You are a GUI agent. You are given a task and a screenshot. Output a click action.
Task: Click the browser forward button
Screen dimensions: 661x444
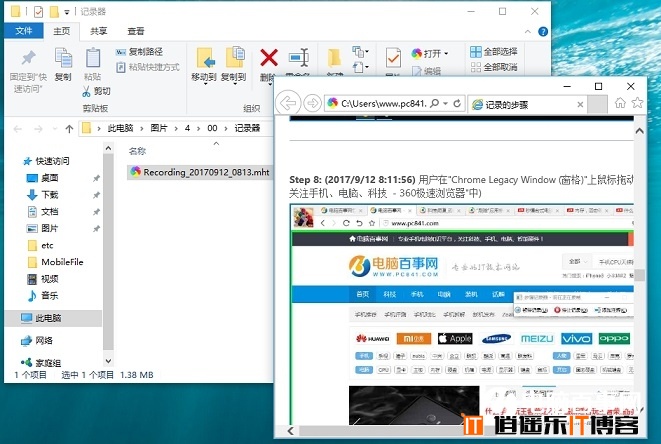tap(312, 103)
